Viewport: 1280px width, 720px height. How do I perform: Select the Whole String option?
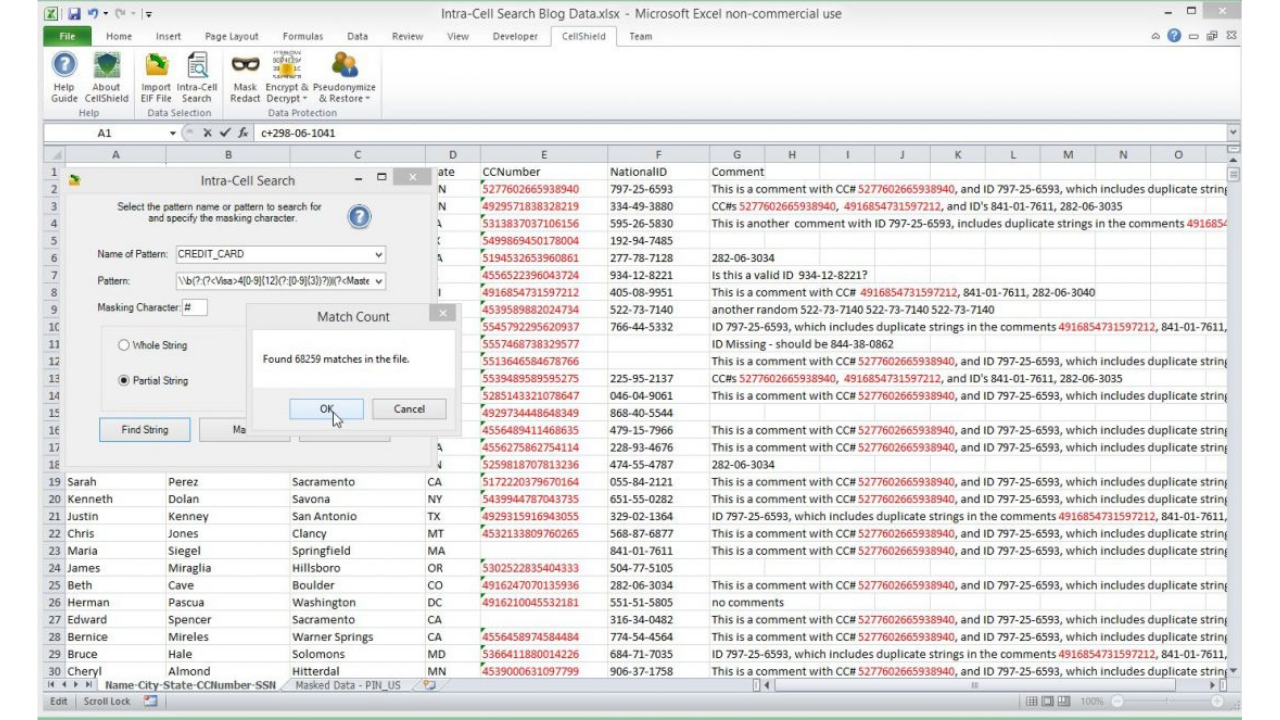124,345
